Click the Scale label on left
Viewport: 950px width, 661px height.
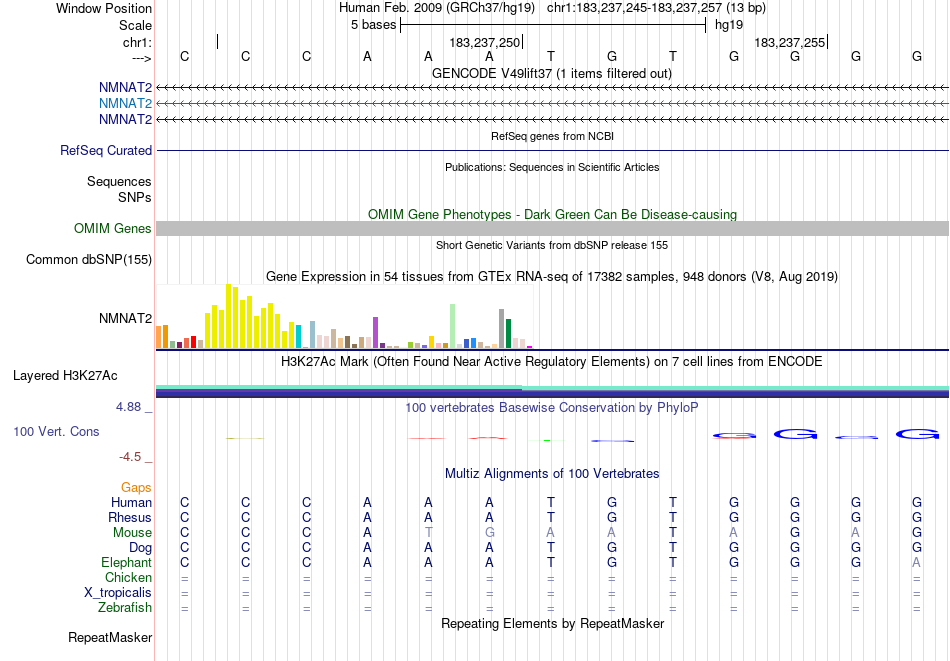click(136, 25)
